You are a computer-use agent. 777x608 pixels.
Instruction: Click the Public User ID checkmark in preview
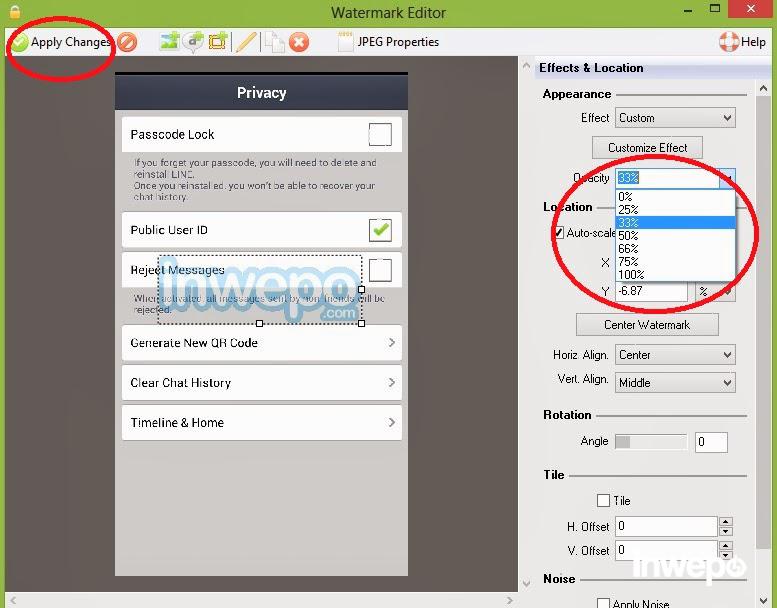380,230
